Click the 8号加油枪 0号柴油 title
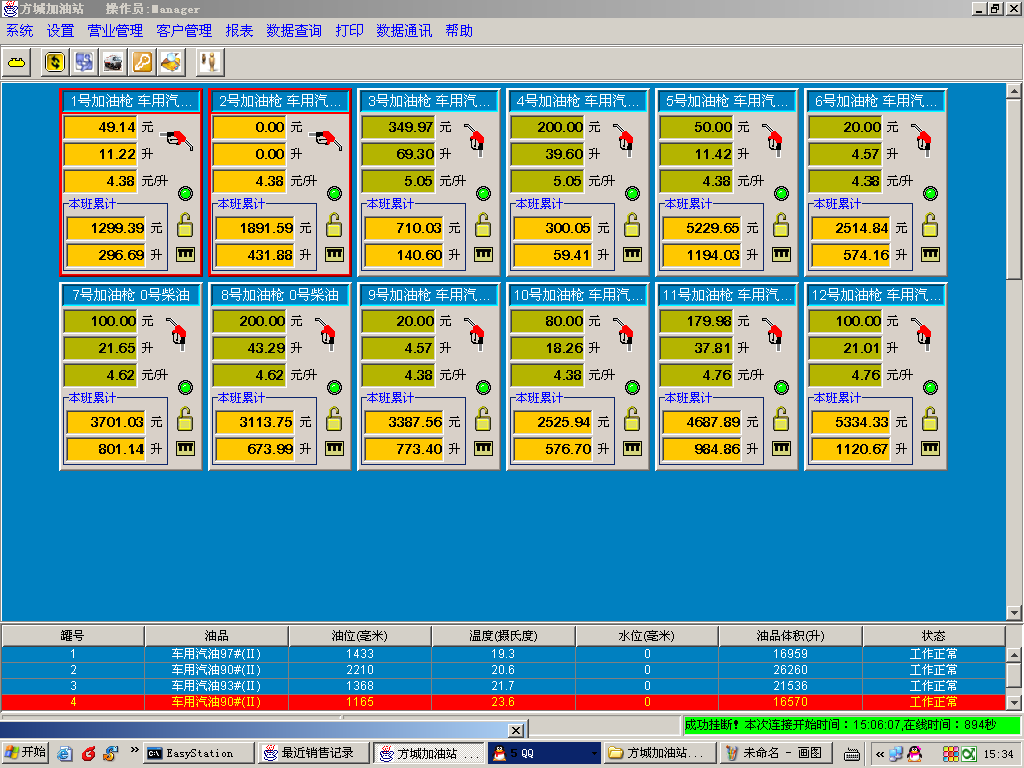 coord(280,295)
